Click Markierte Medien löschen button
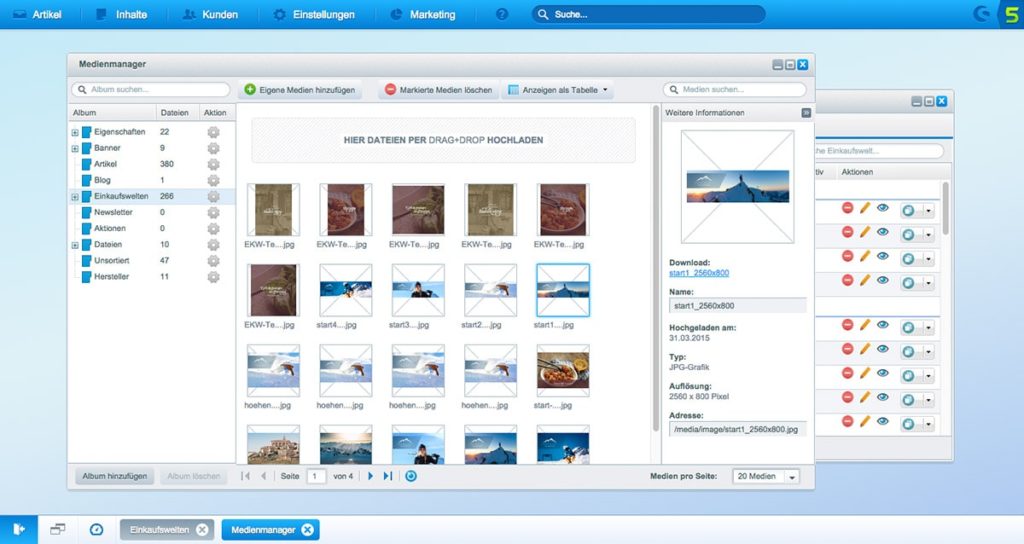Viewport: 1024px width, 544px height. click(x=439, y=90)
